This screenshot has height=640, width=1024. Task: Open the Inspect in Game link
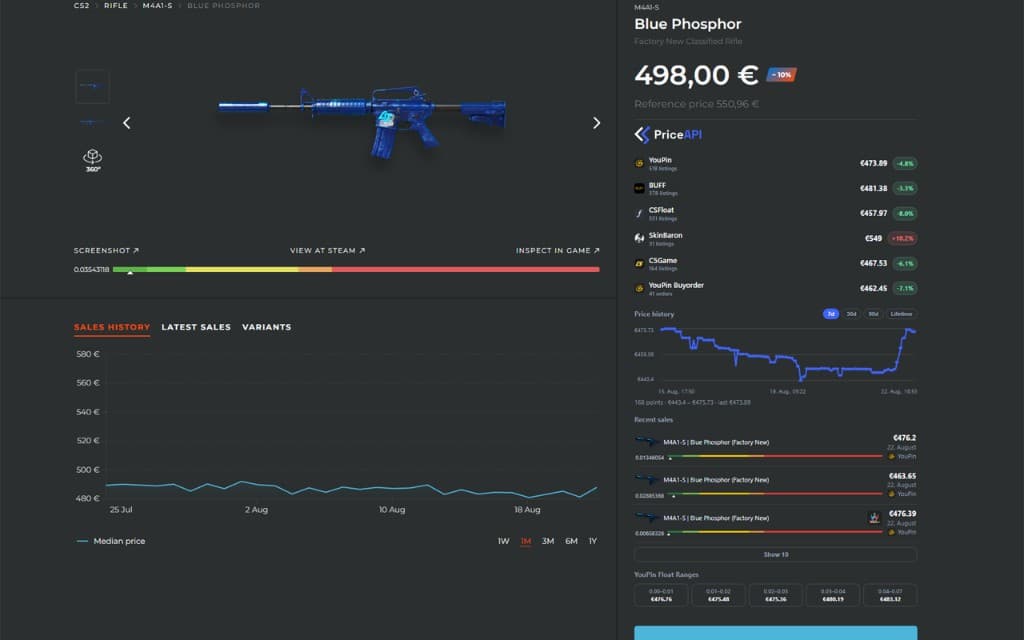[557, 250]
